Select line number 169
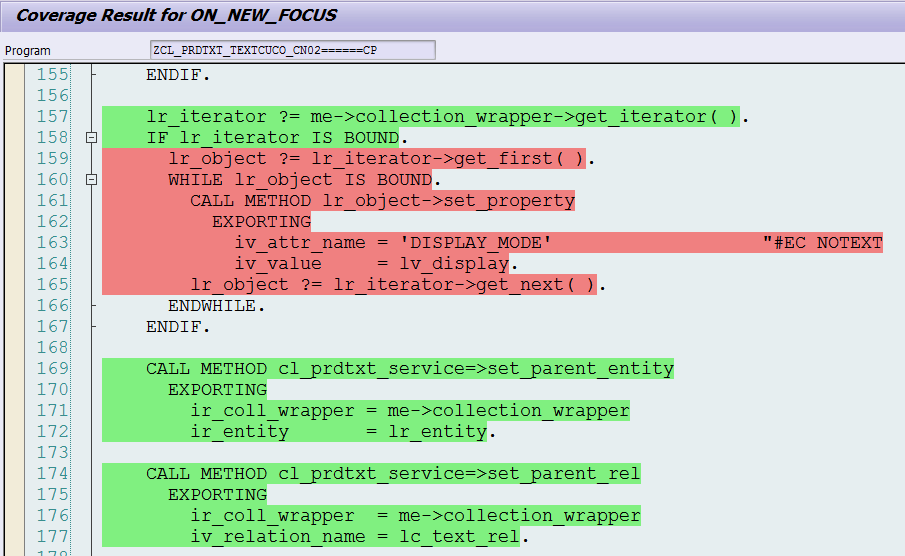The image size is (905, 556). [x=53, y=369]
